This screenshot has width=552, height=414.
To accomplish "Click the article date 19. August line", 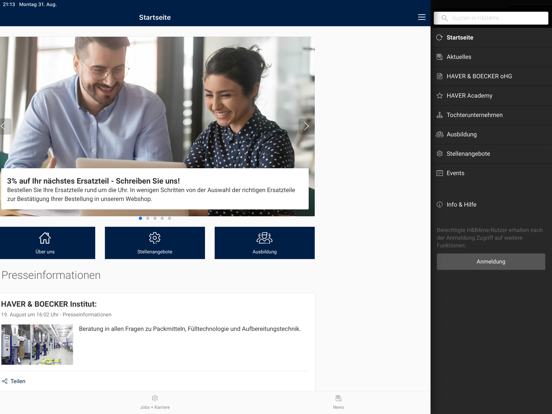I will 56,315.
